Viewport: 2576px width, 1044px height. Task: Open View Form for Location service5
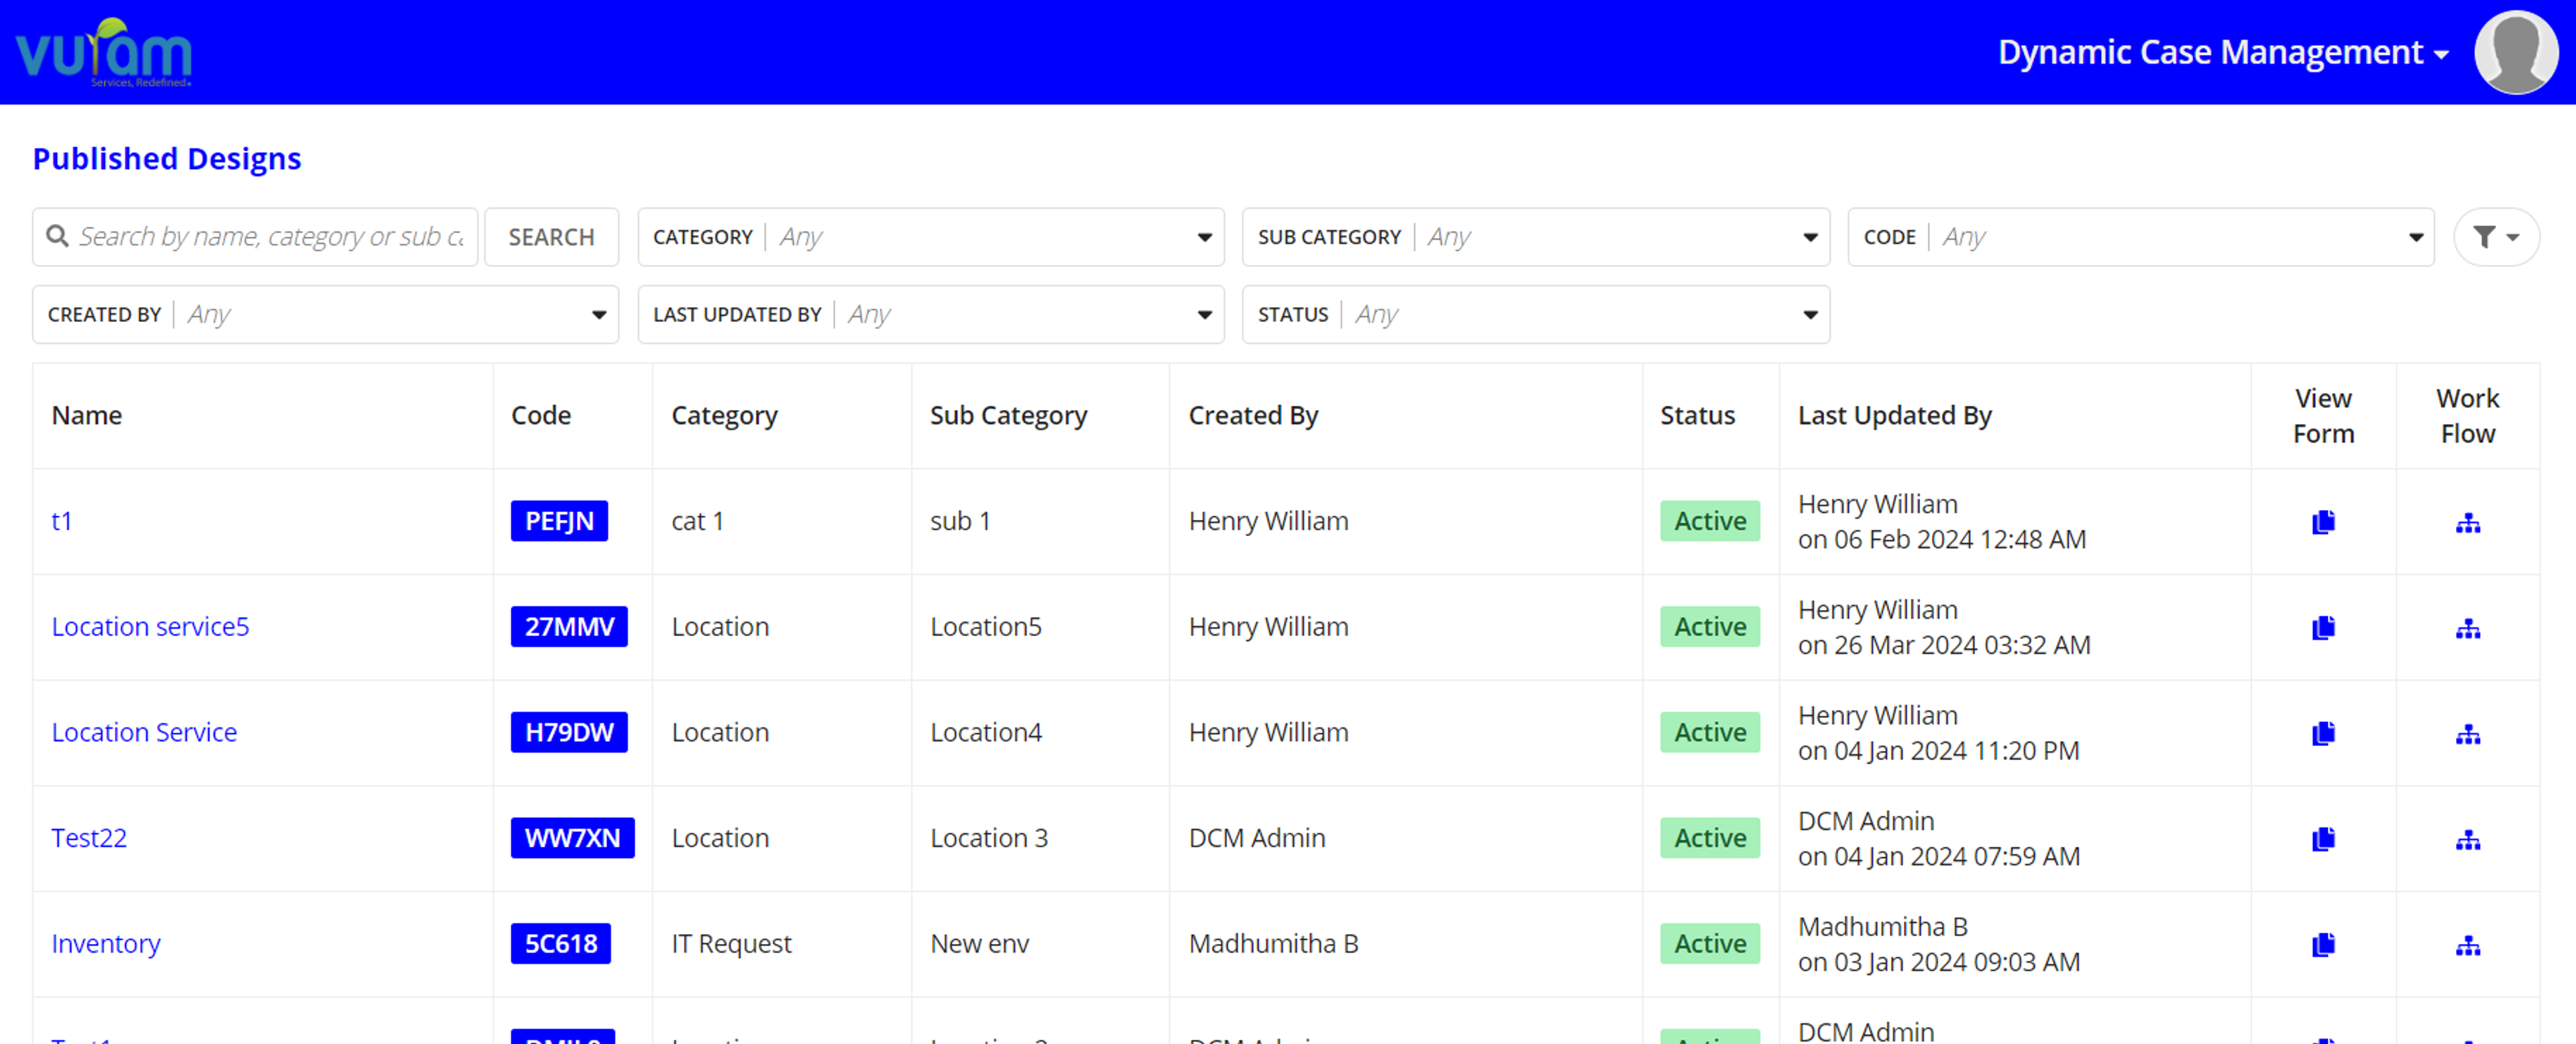pos(2323,628)
